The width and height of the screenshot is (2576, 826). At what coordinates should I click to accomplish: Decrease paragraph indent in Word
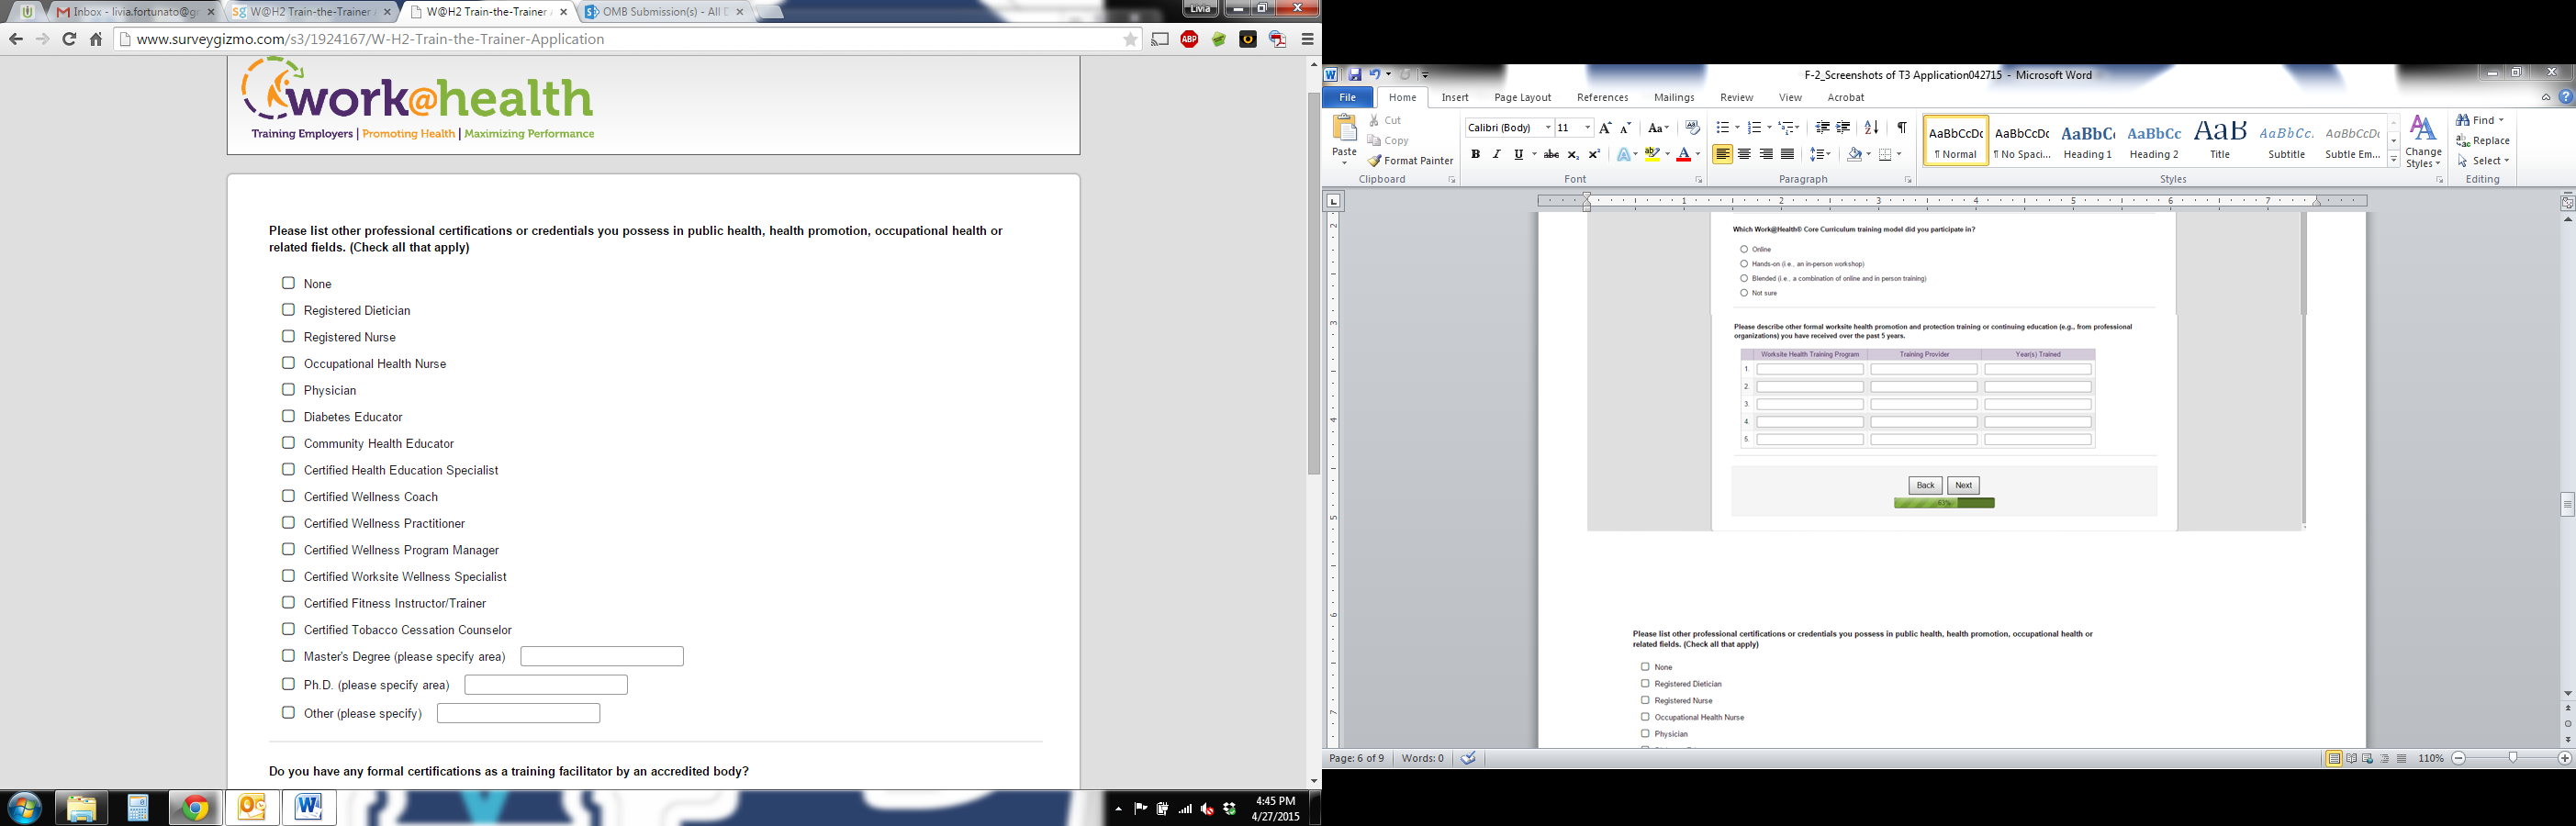1822,128
